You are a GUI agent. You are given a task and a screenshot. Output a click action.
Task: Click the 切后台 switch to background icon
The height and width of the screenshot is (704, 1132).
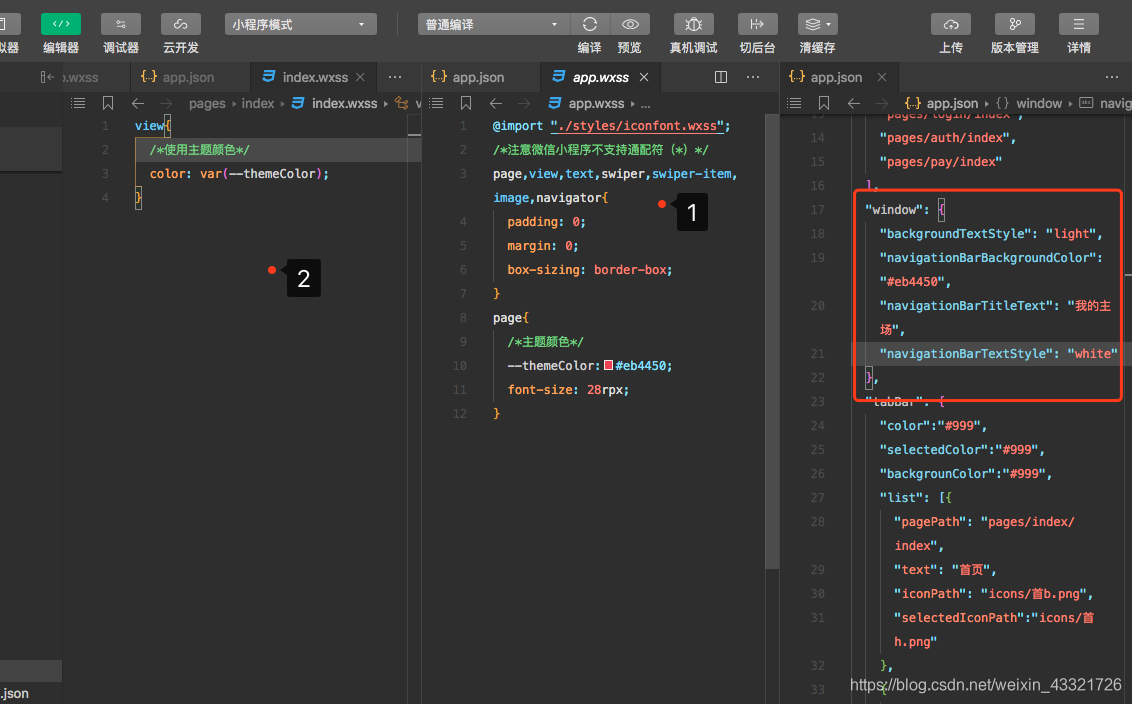(x=757, y=25)
